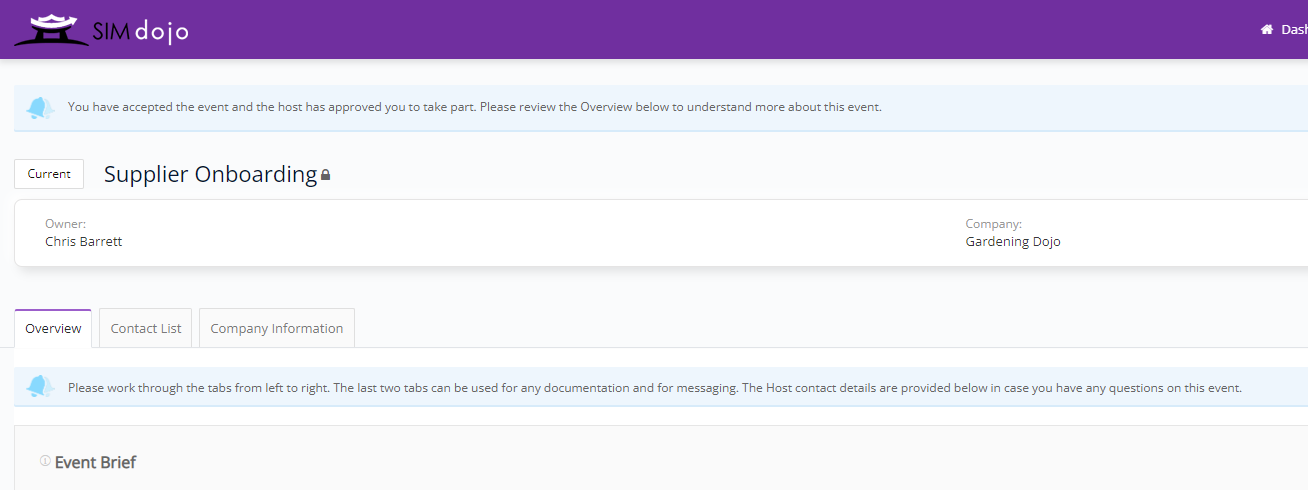
Task: Click the Supplier Onboarding event title
Action: [210, 174]
